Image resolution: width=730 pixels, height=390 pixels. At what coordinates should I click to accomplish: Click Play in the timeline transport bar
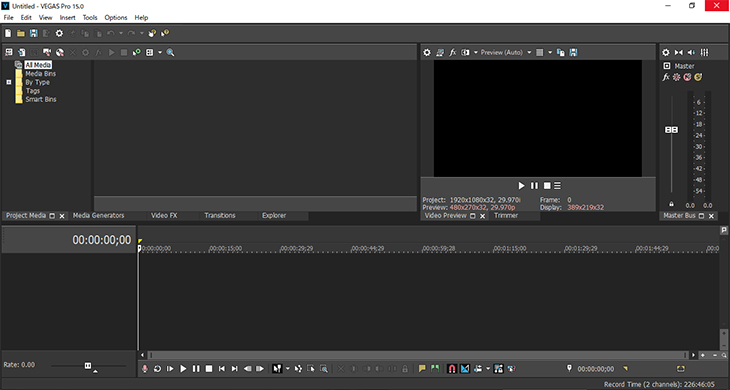tap(183, 369)
